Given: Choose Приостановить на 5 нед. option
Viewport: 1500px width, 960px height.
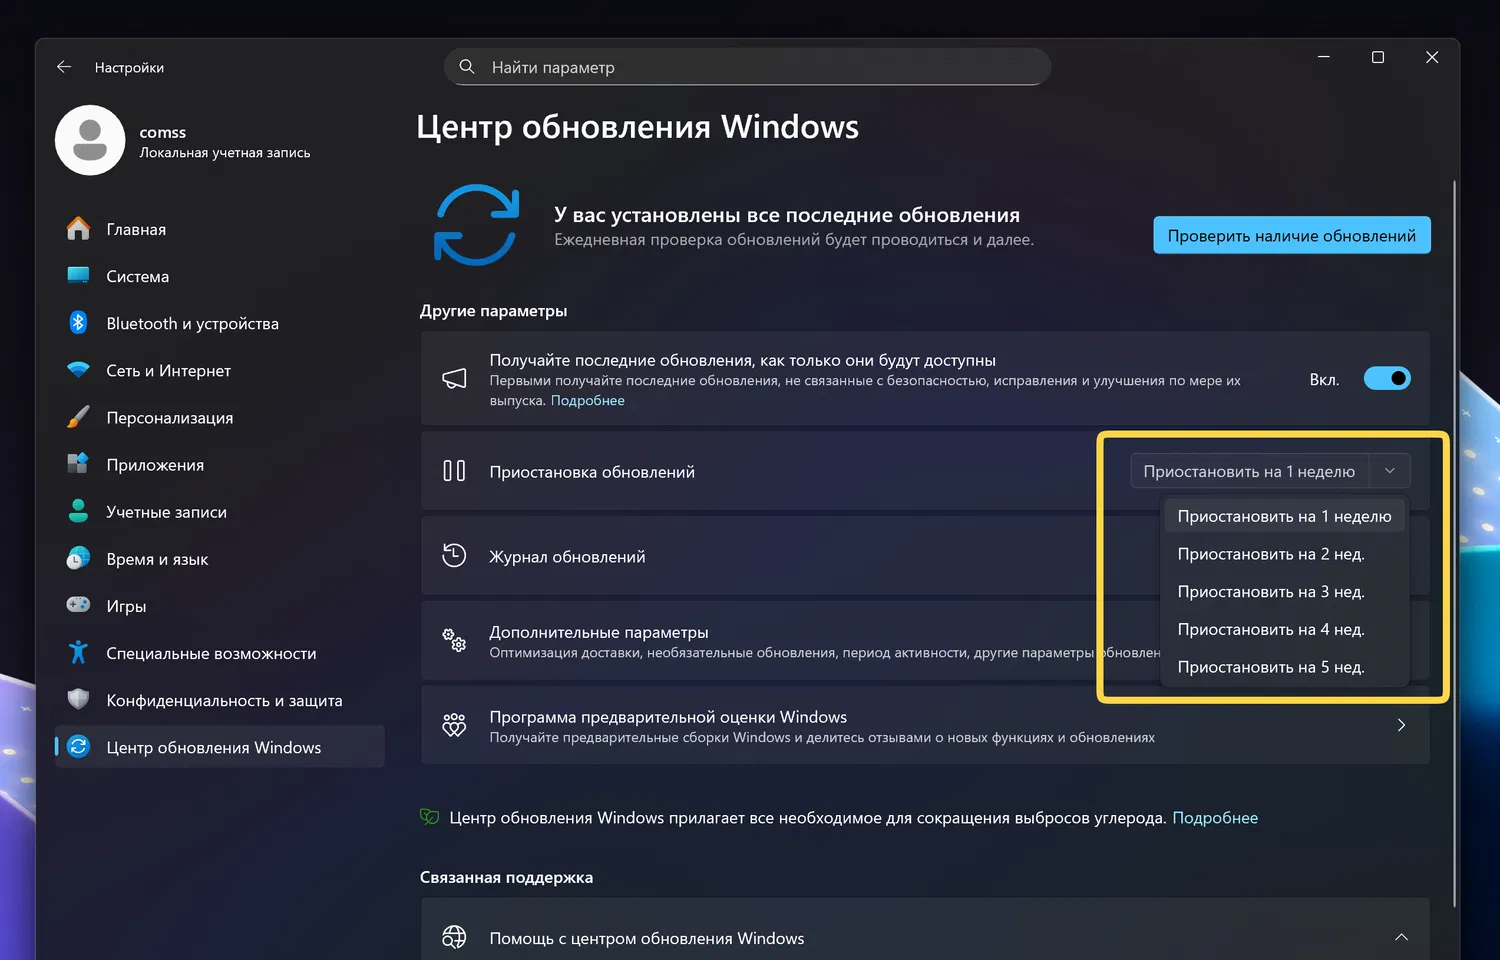Looking at the screenshot, I should click(x=1270, y=667).
